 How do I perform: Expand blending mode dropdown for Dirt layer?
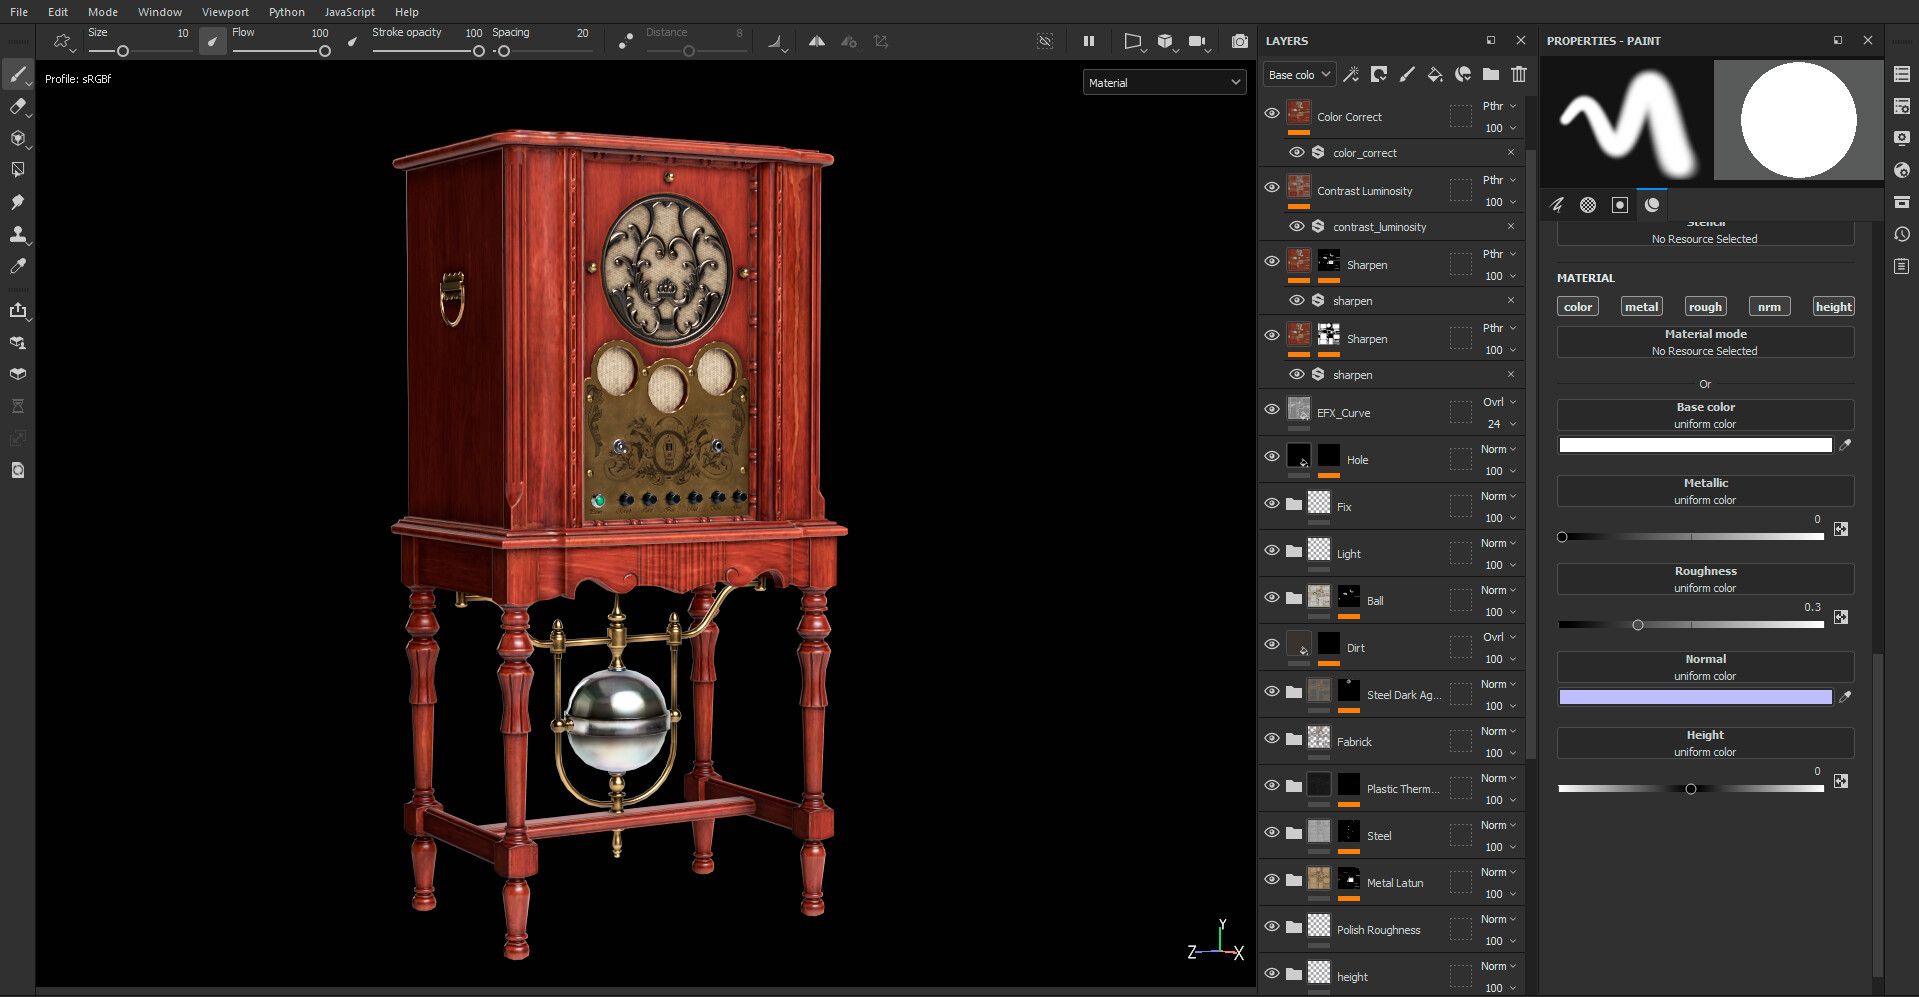tap(1499, 637)
